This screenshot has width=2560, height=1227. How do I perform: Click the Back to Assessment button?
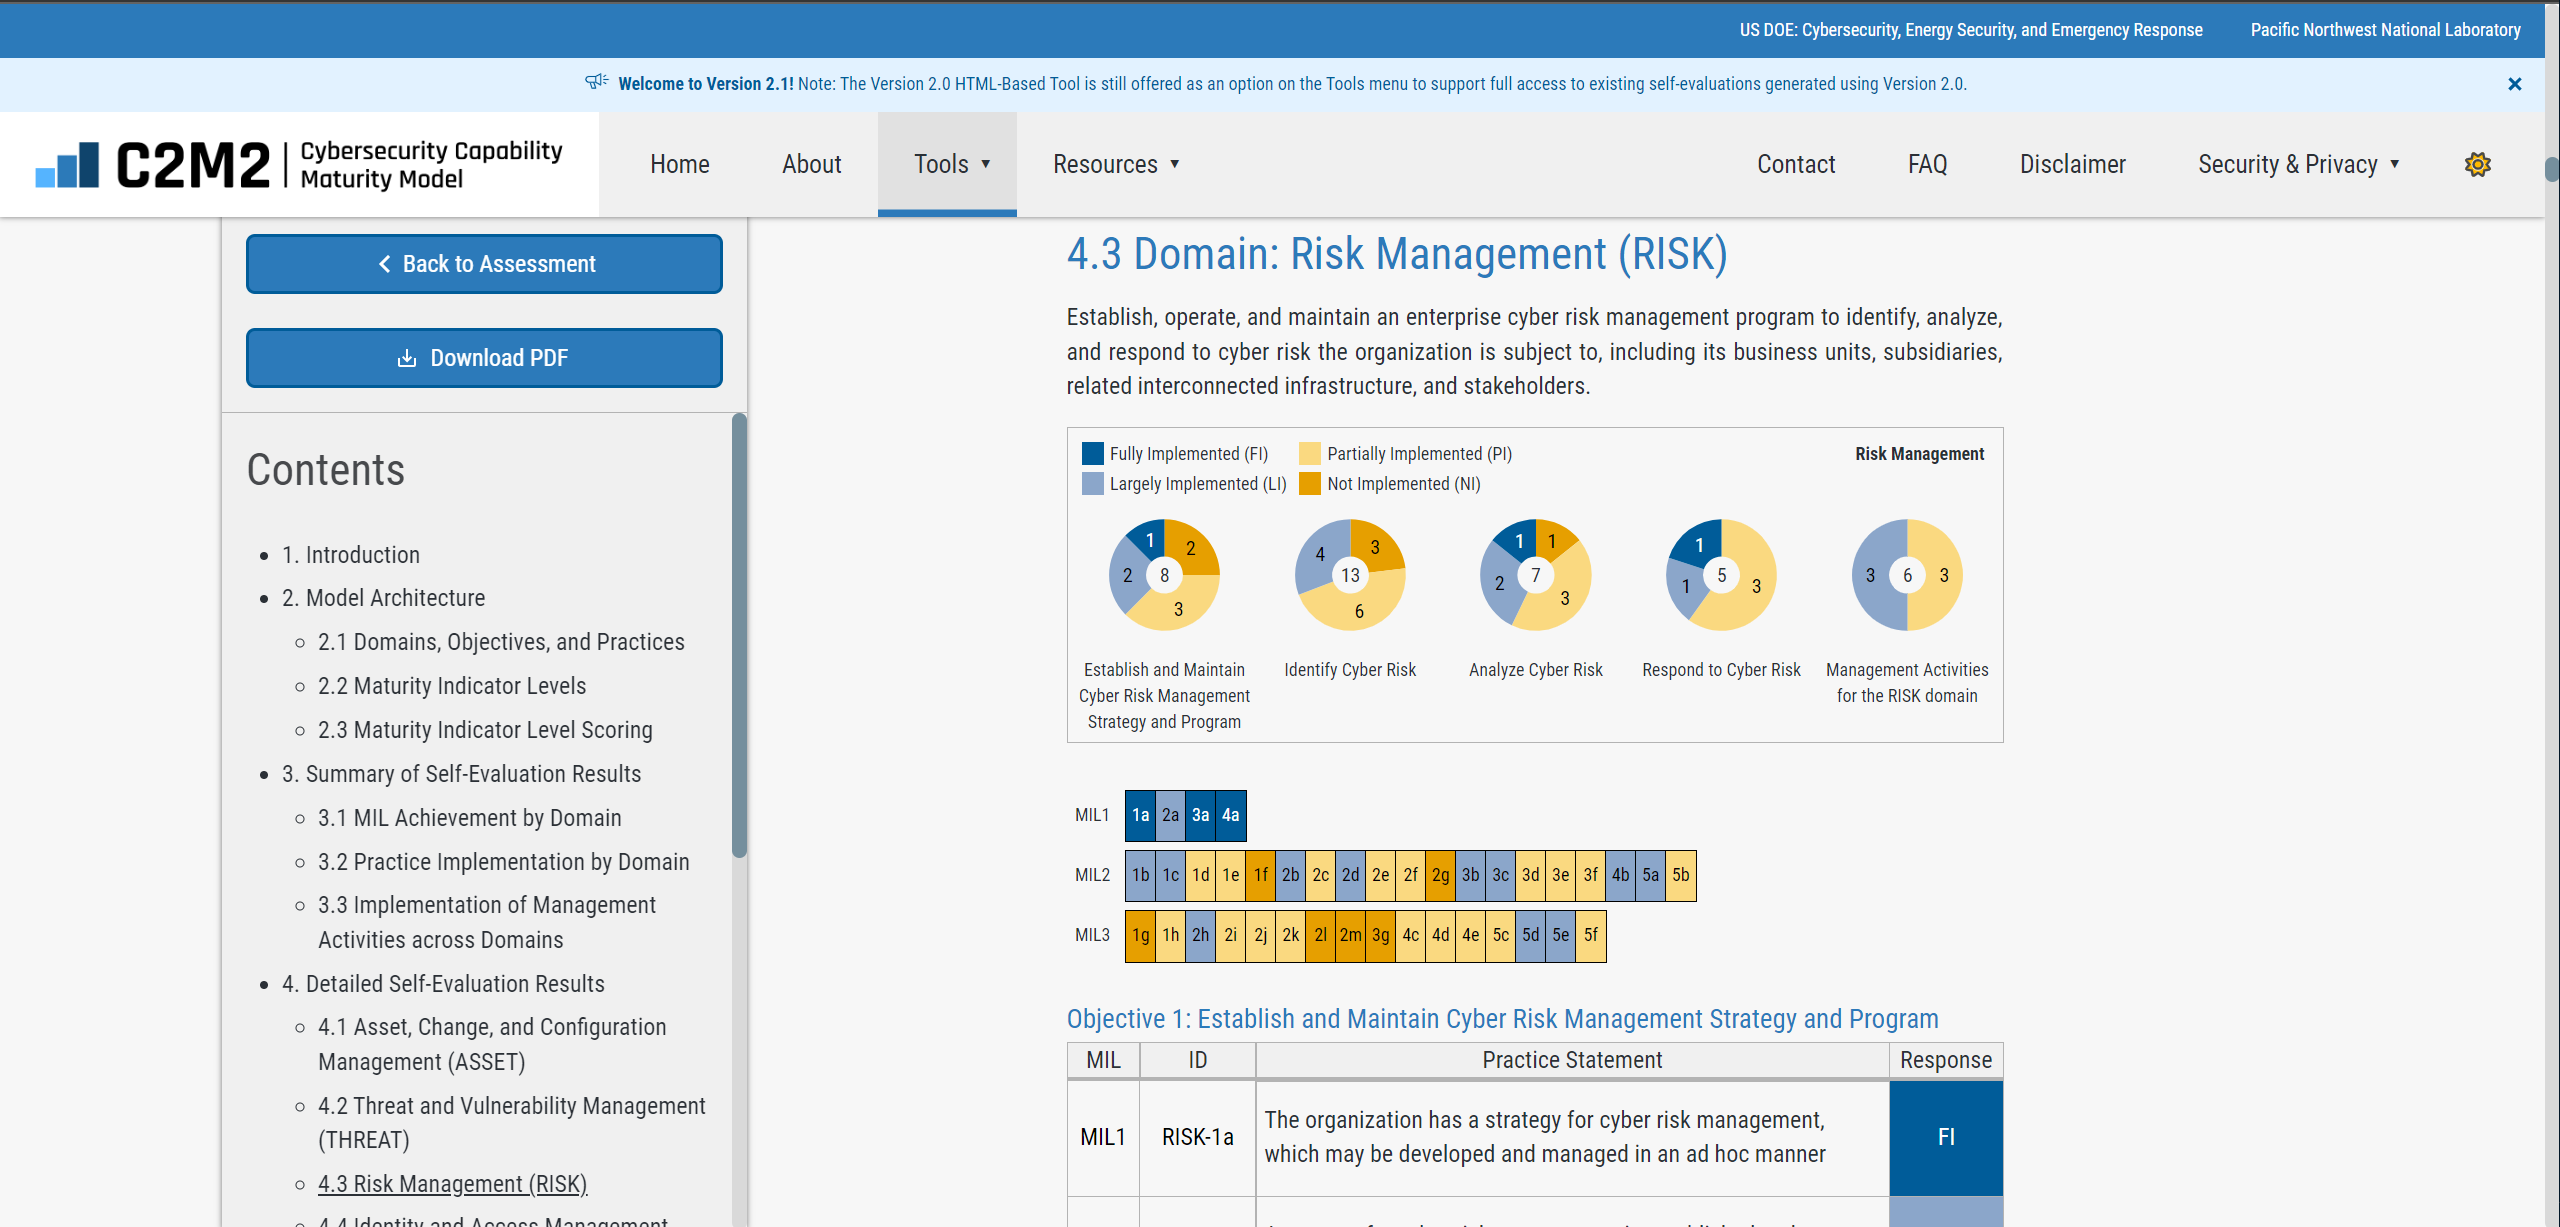point(484,264)
